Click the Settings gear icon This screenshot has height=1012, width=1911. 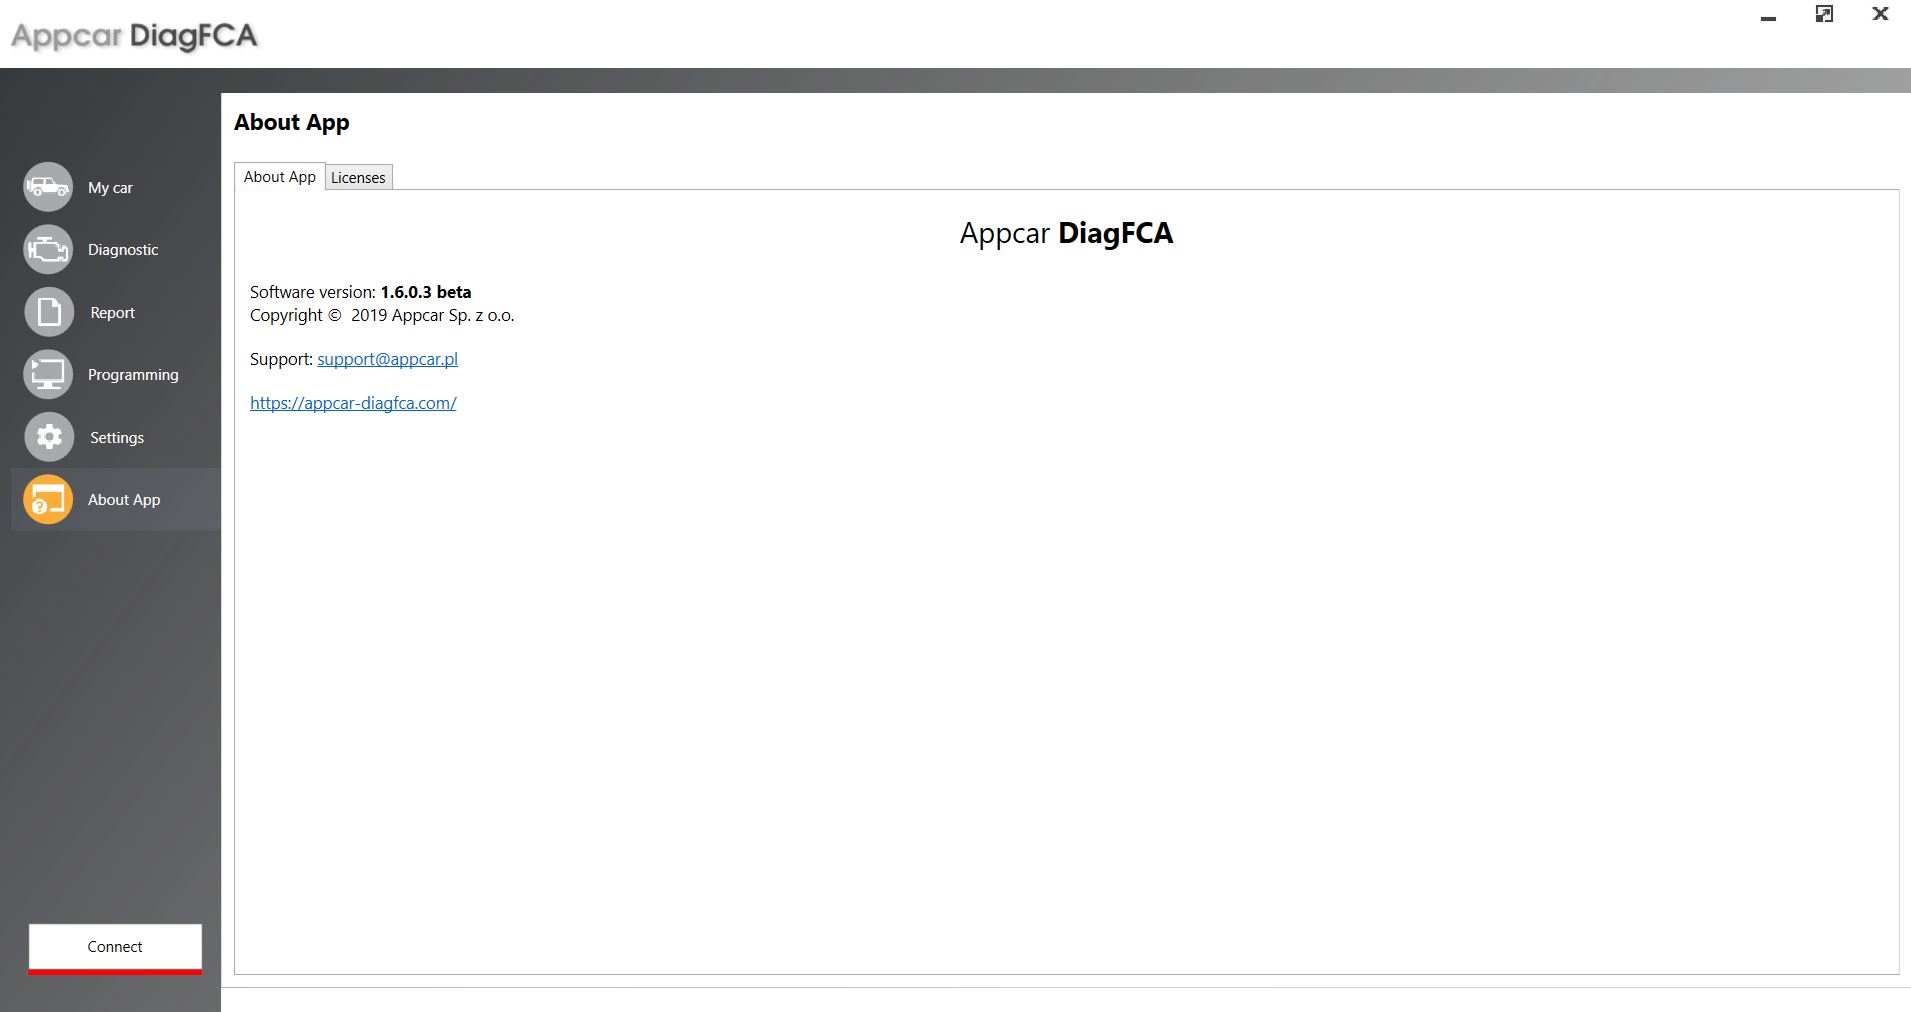[48, 437]
